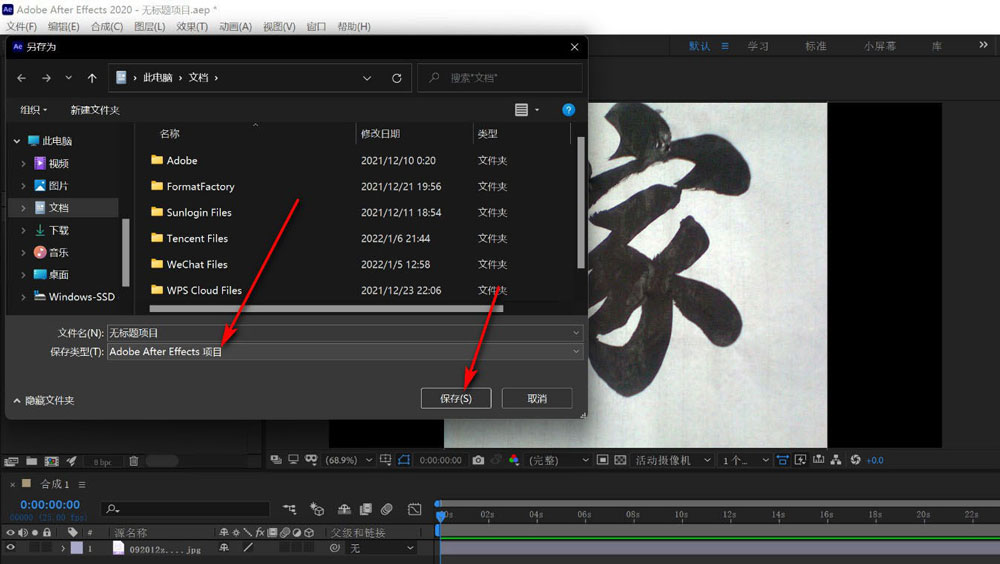1000x564 pixels.
Task: Click the 文件名 input field
Action: (340, 333)
